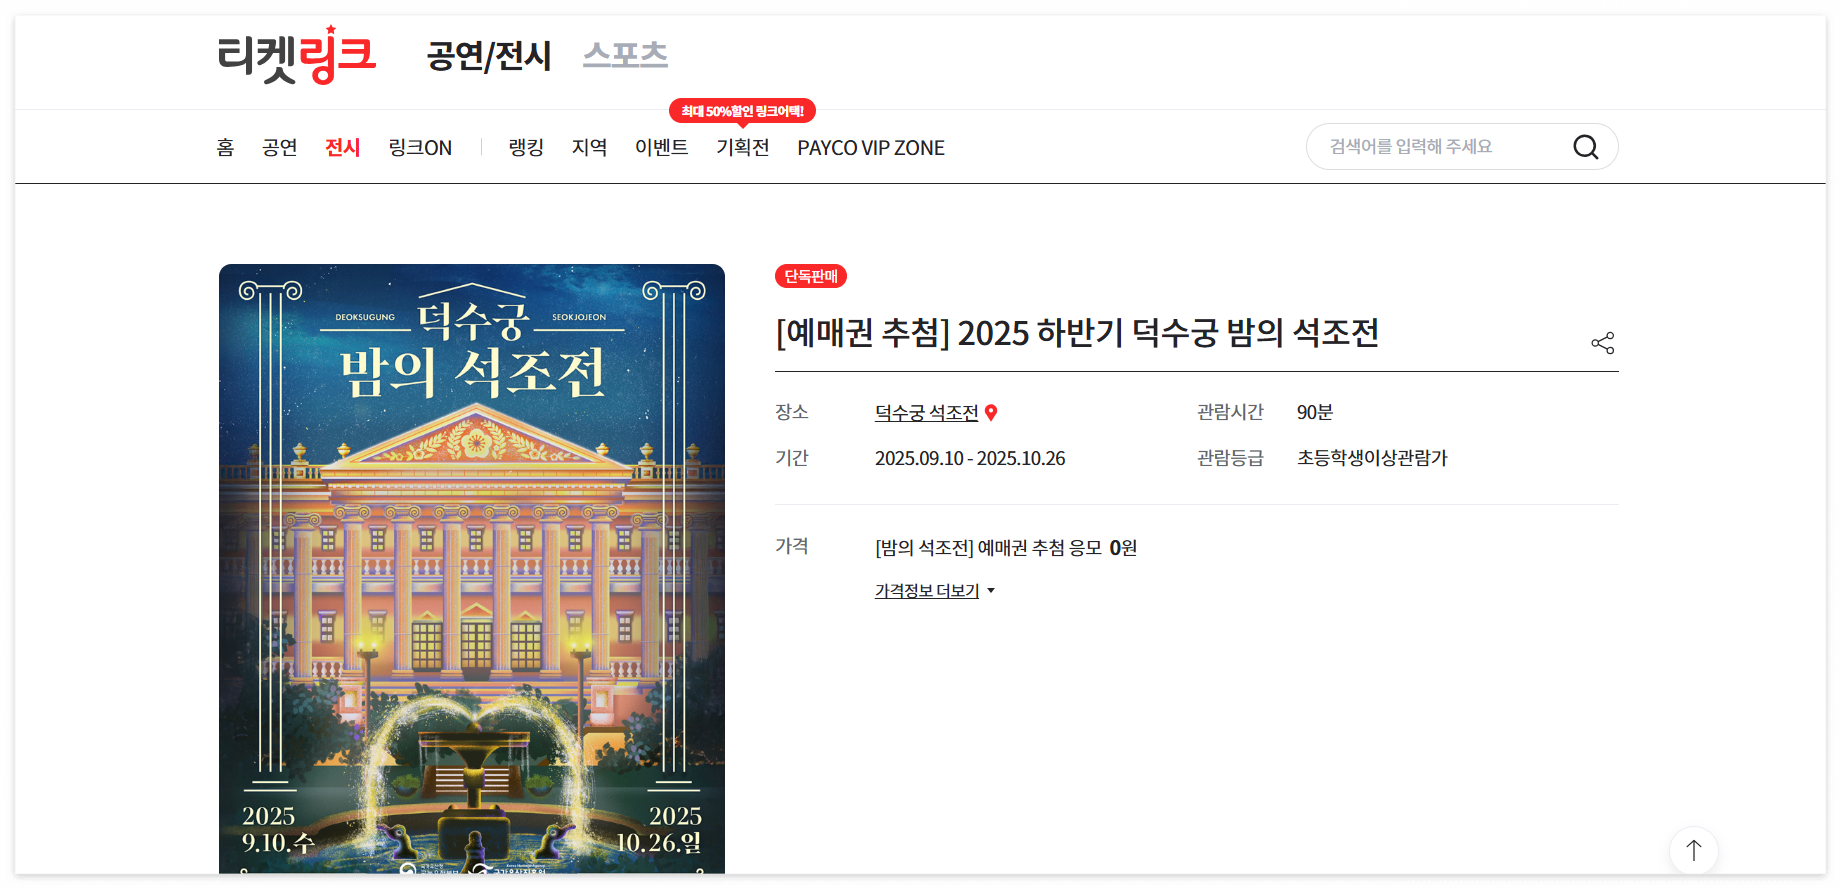1841x889 pixels.
Task: Click the search magnifier icon
Action: 1585,147
